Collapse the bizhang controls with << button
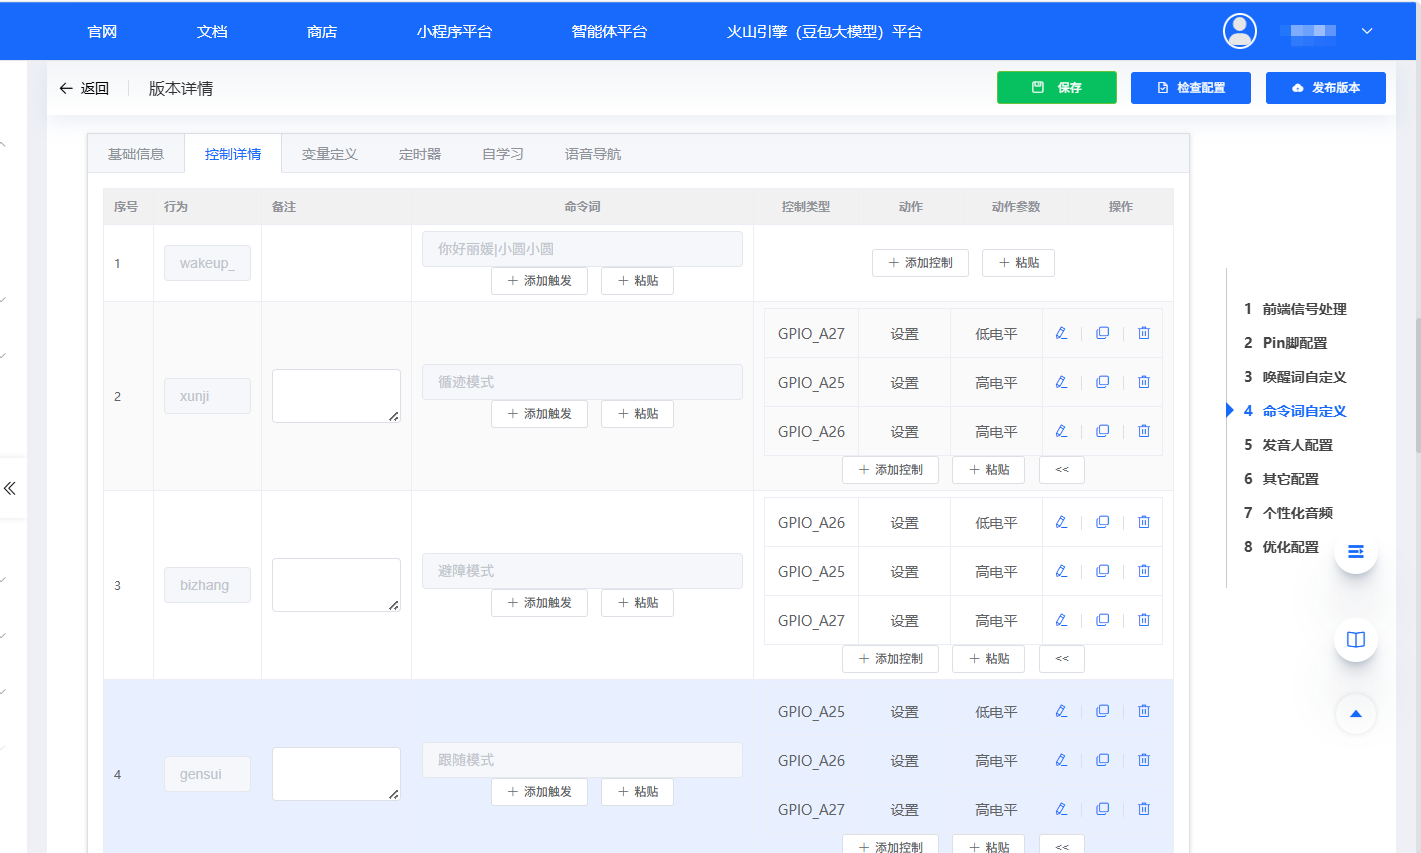Screen dimensions: 1421x853 [1062, 659]
